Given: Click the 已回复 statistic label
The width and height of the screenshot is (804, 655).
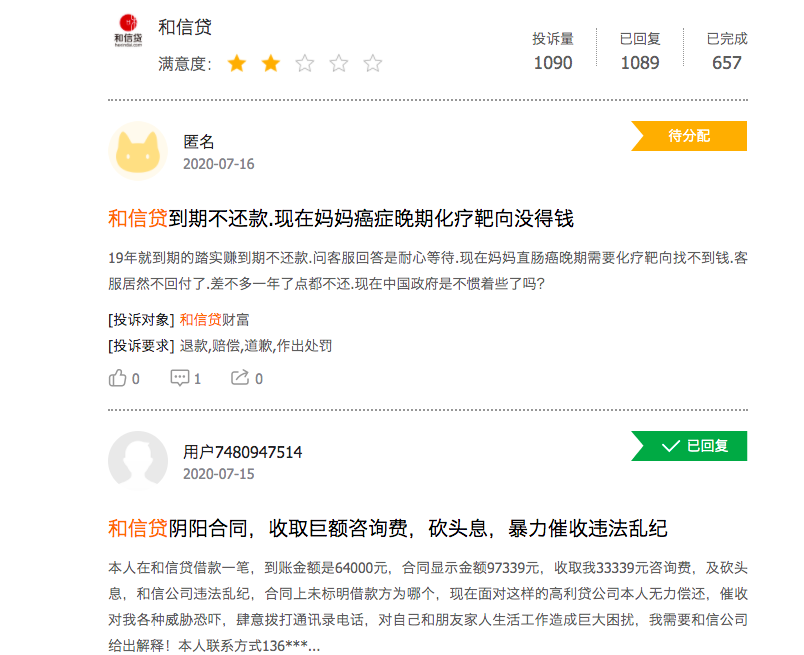Looking at the screenshot, I should [x=640, y=38].
